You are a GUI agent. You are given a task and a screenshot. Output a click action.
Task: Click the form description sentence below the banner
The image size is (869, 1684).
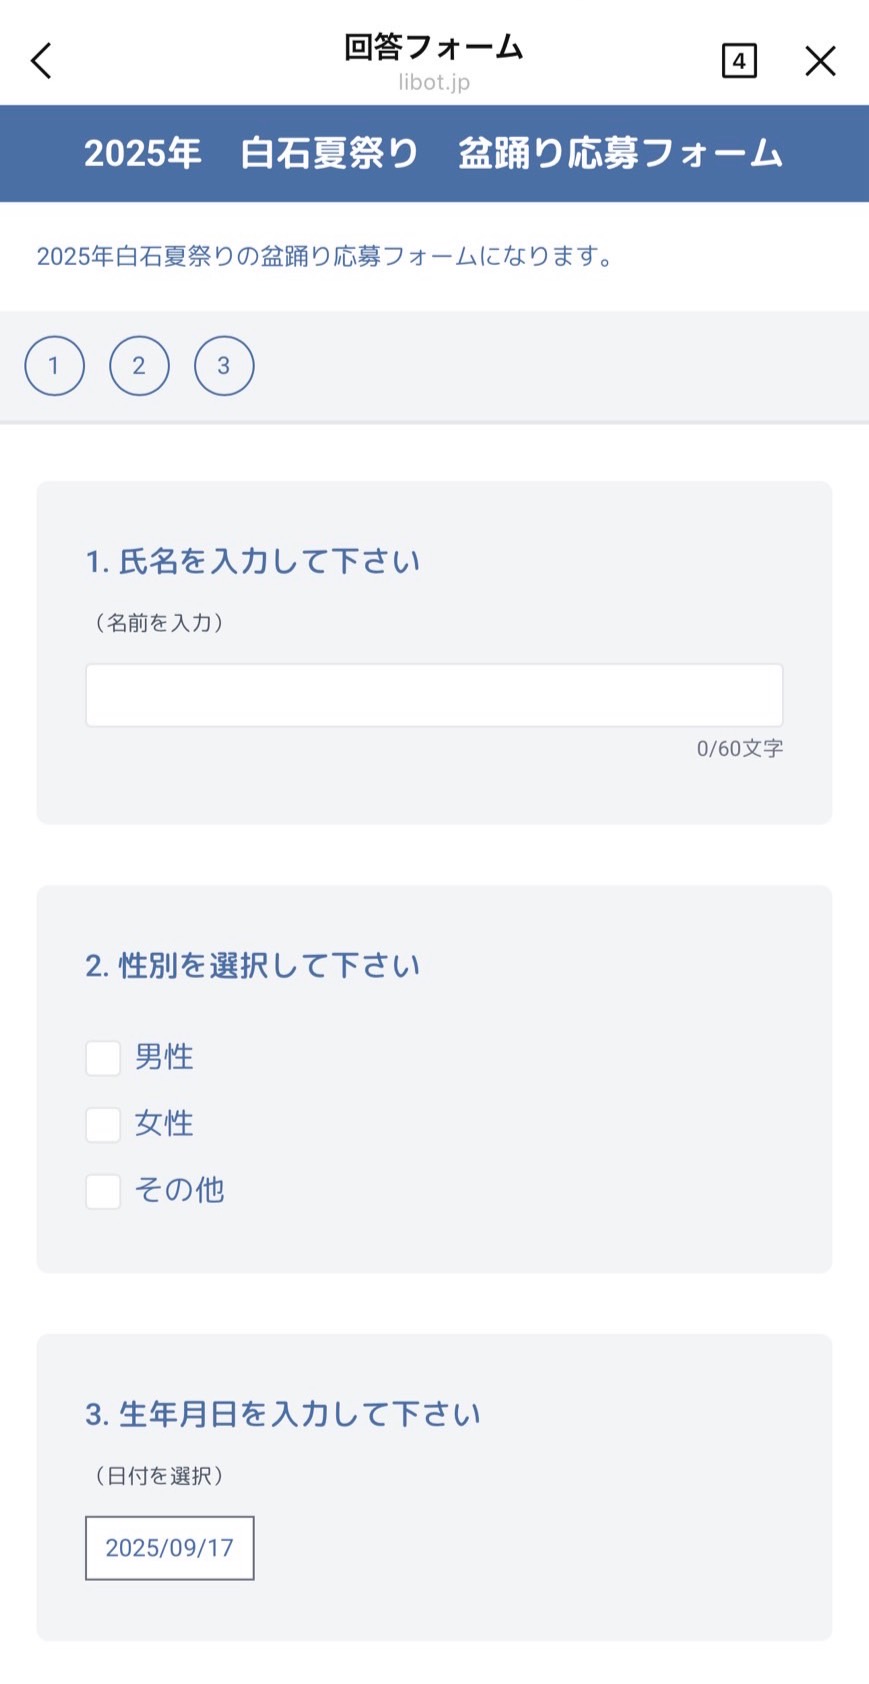[x=325, y=257]
